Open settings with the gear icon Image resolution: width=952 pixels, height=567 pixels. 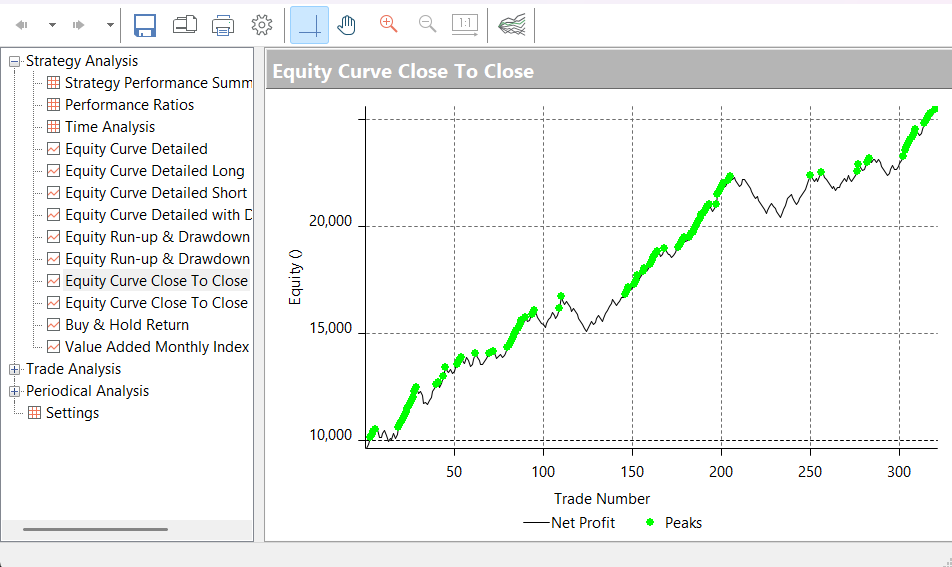262,25
